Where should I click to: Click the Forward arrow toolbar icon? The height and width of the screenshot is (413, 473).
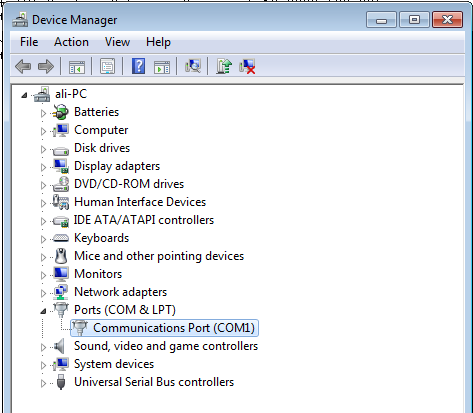(x=46, y=66)
